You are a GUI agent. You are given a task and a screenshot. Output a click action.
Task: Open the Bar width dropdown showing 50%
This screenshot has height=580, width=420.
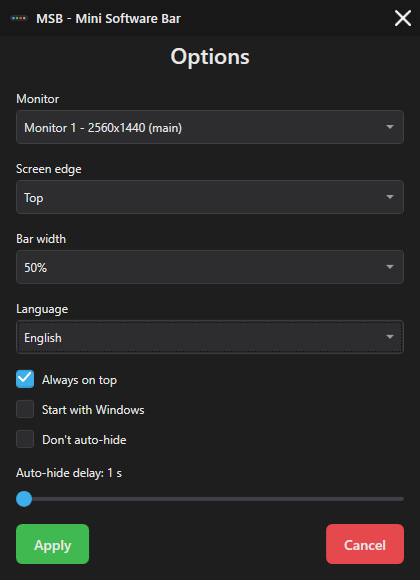click(210, 267)
